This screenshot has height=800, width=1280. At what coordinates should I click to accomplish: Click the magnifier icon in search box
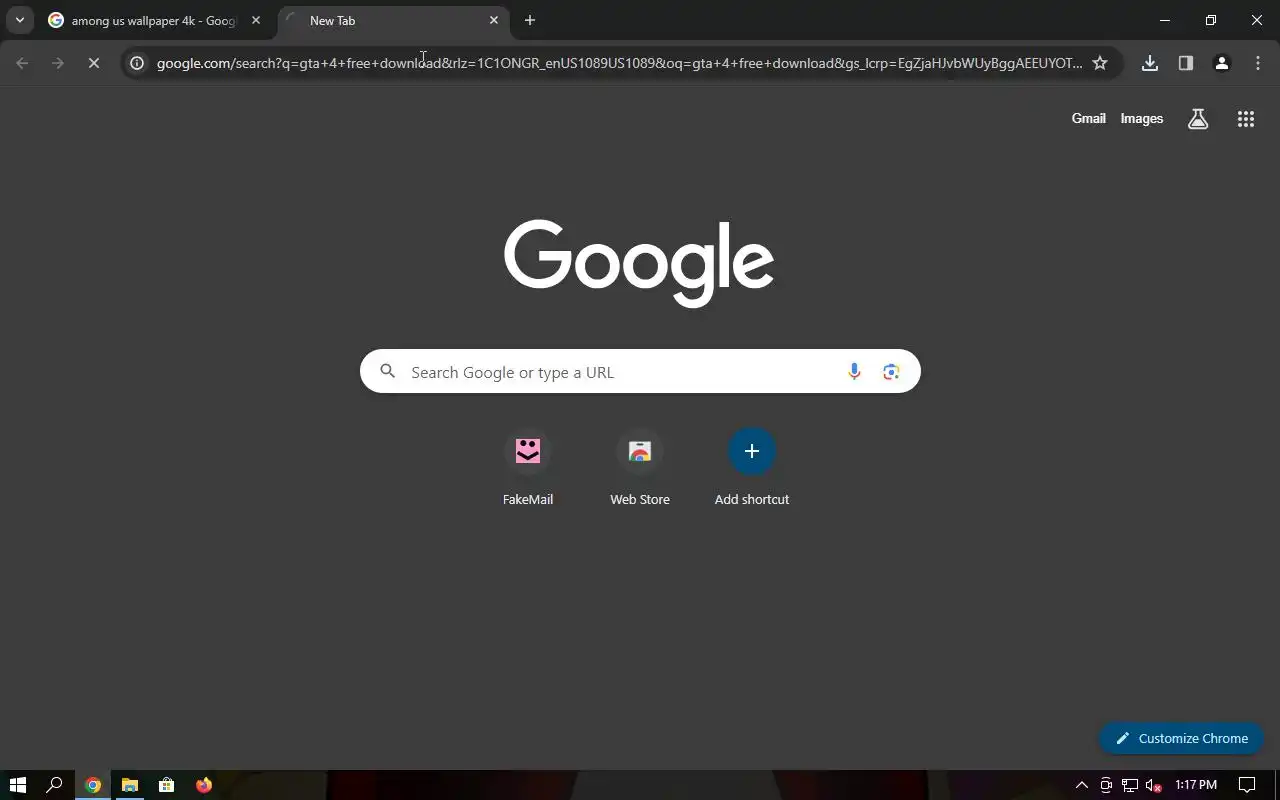pos(387,372)
